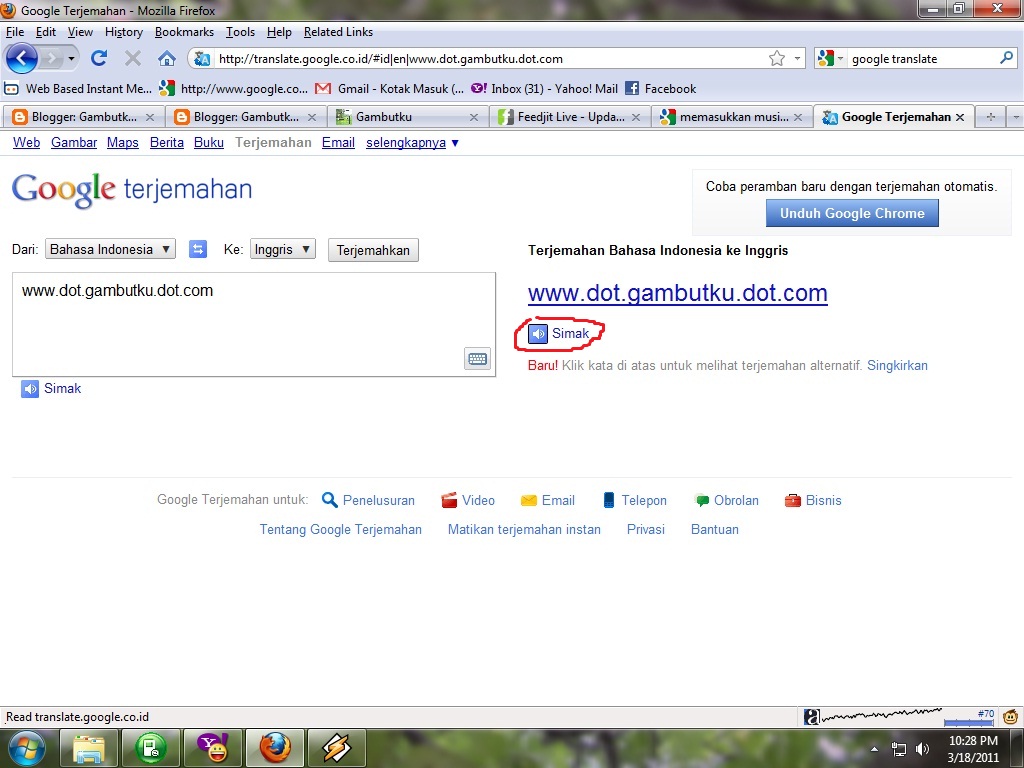Bookmark this page with the star icon
Screen dimensions: 1024x768
[x=776, y=59]
